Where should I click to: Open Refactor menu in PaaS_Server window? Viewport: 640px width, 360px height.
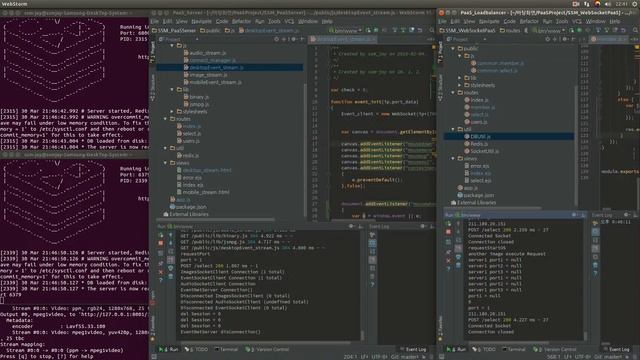tap(241, 21)
